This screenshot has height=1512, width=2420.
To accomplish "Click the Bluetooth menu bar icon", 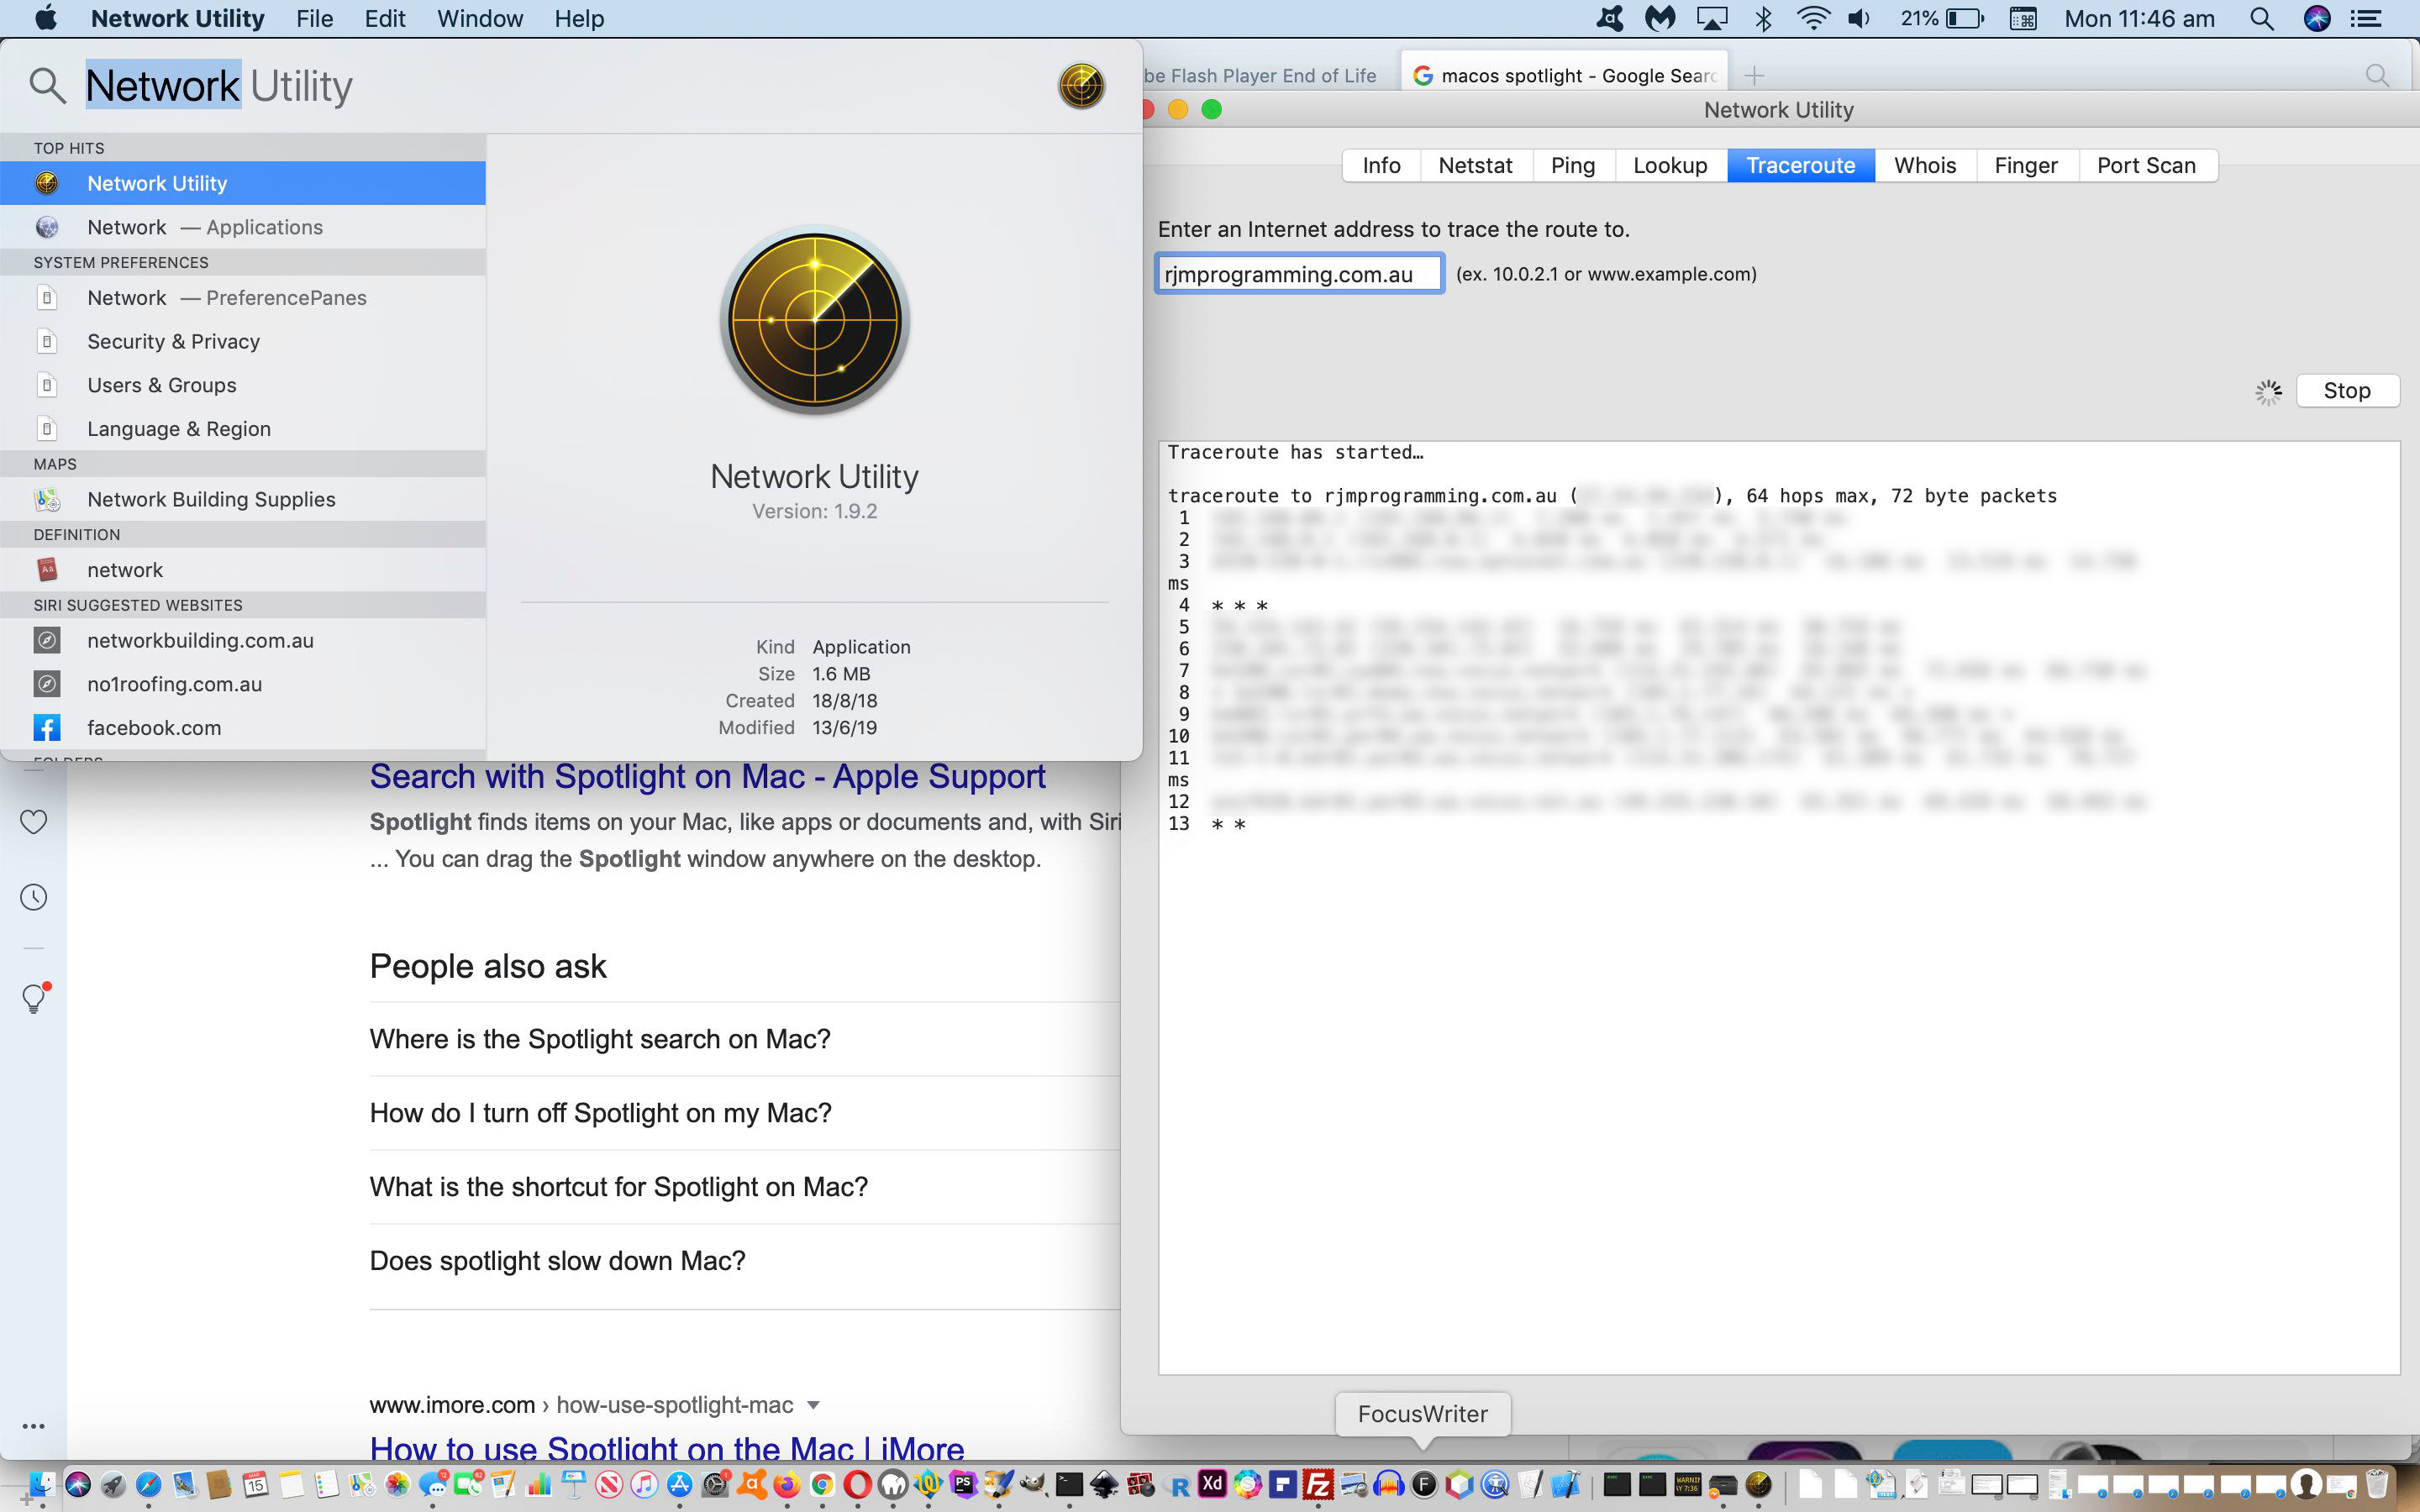I will pos(1764,18).
